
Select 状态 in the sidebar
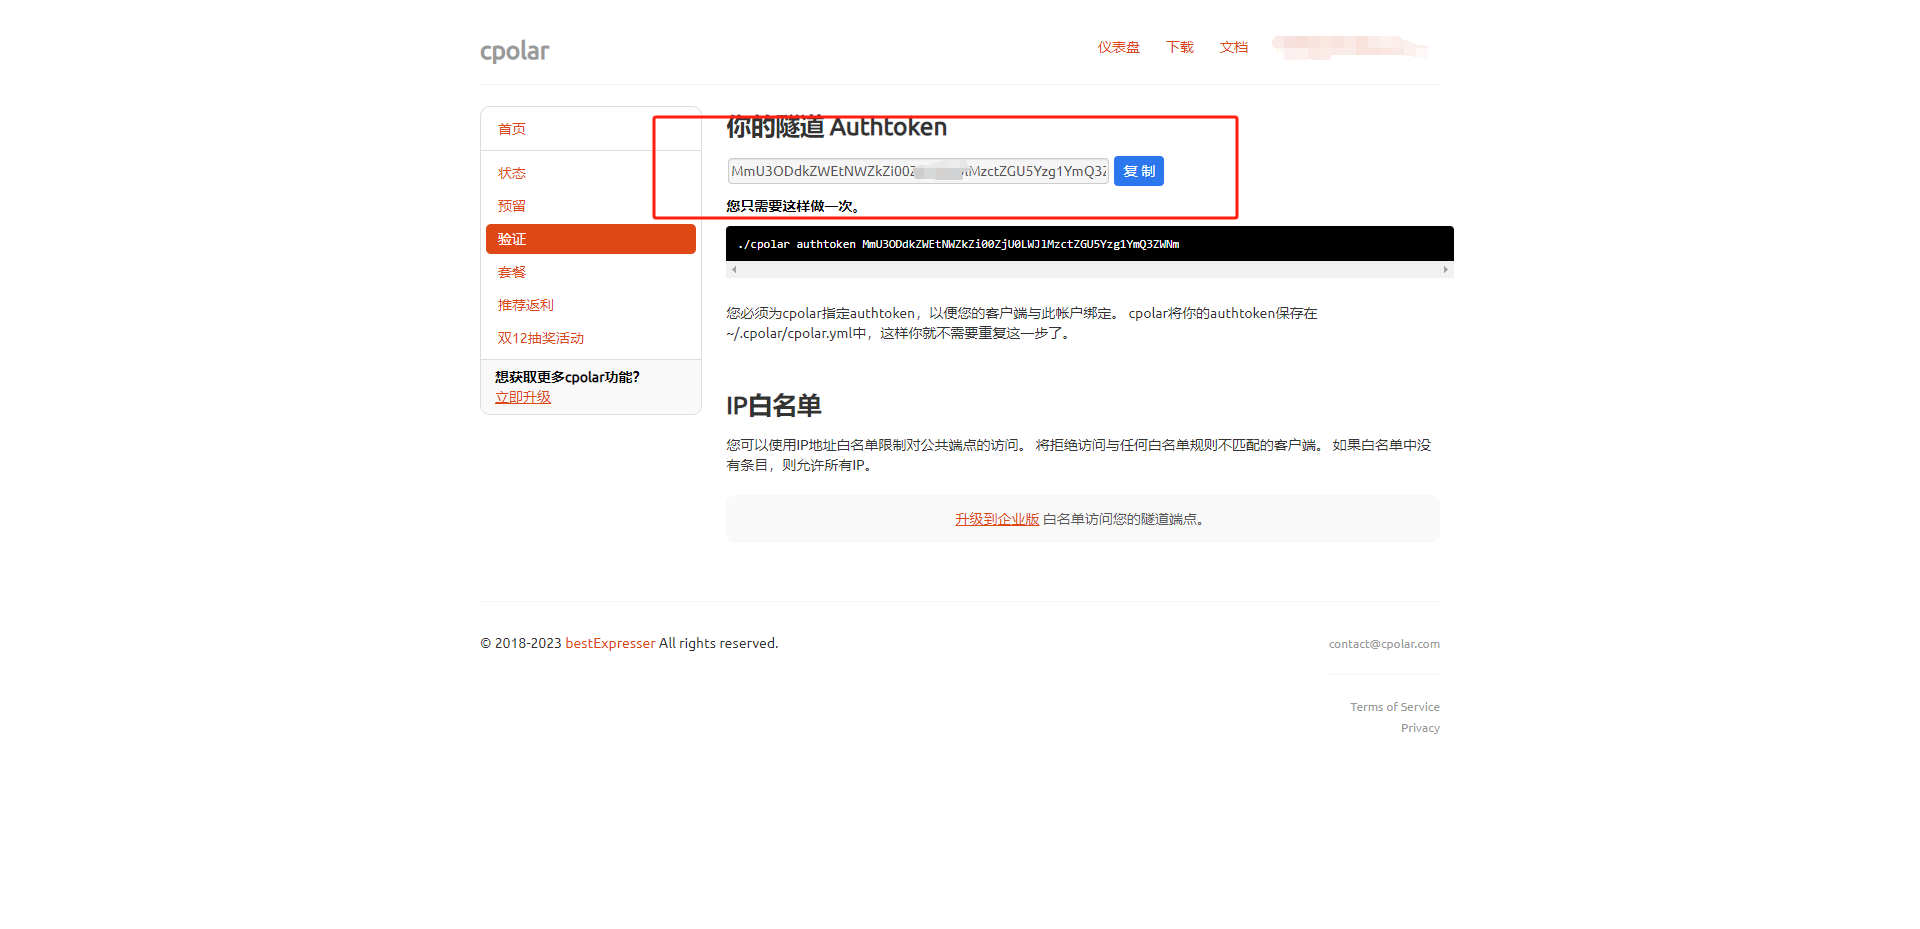tap(511, 172)
